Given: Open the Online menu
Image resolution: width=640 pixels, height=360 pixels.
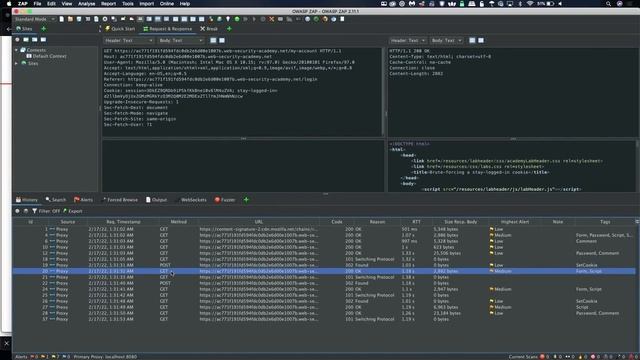Looking at the screenshot, I should (x=167, y=4).
